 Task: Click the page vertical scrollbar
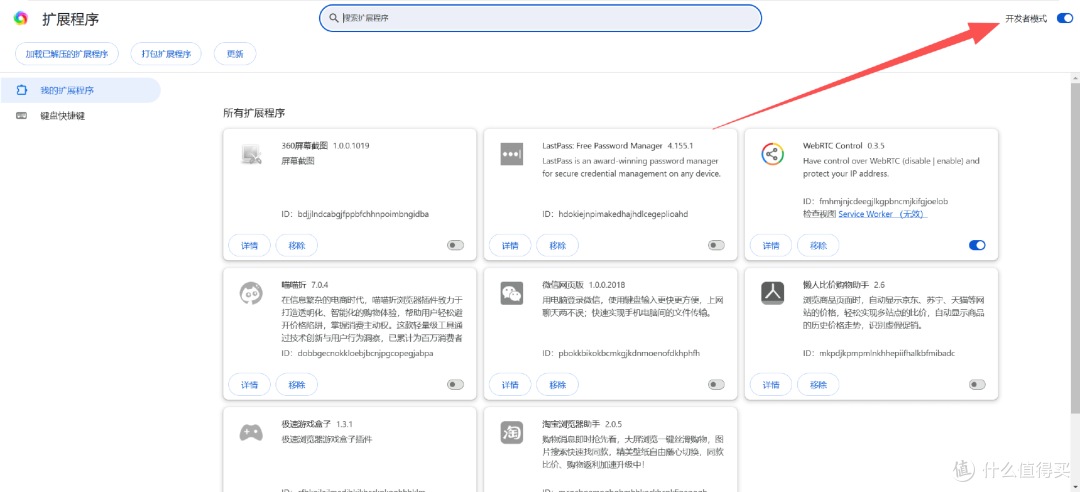[x=1074, y=248]
